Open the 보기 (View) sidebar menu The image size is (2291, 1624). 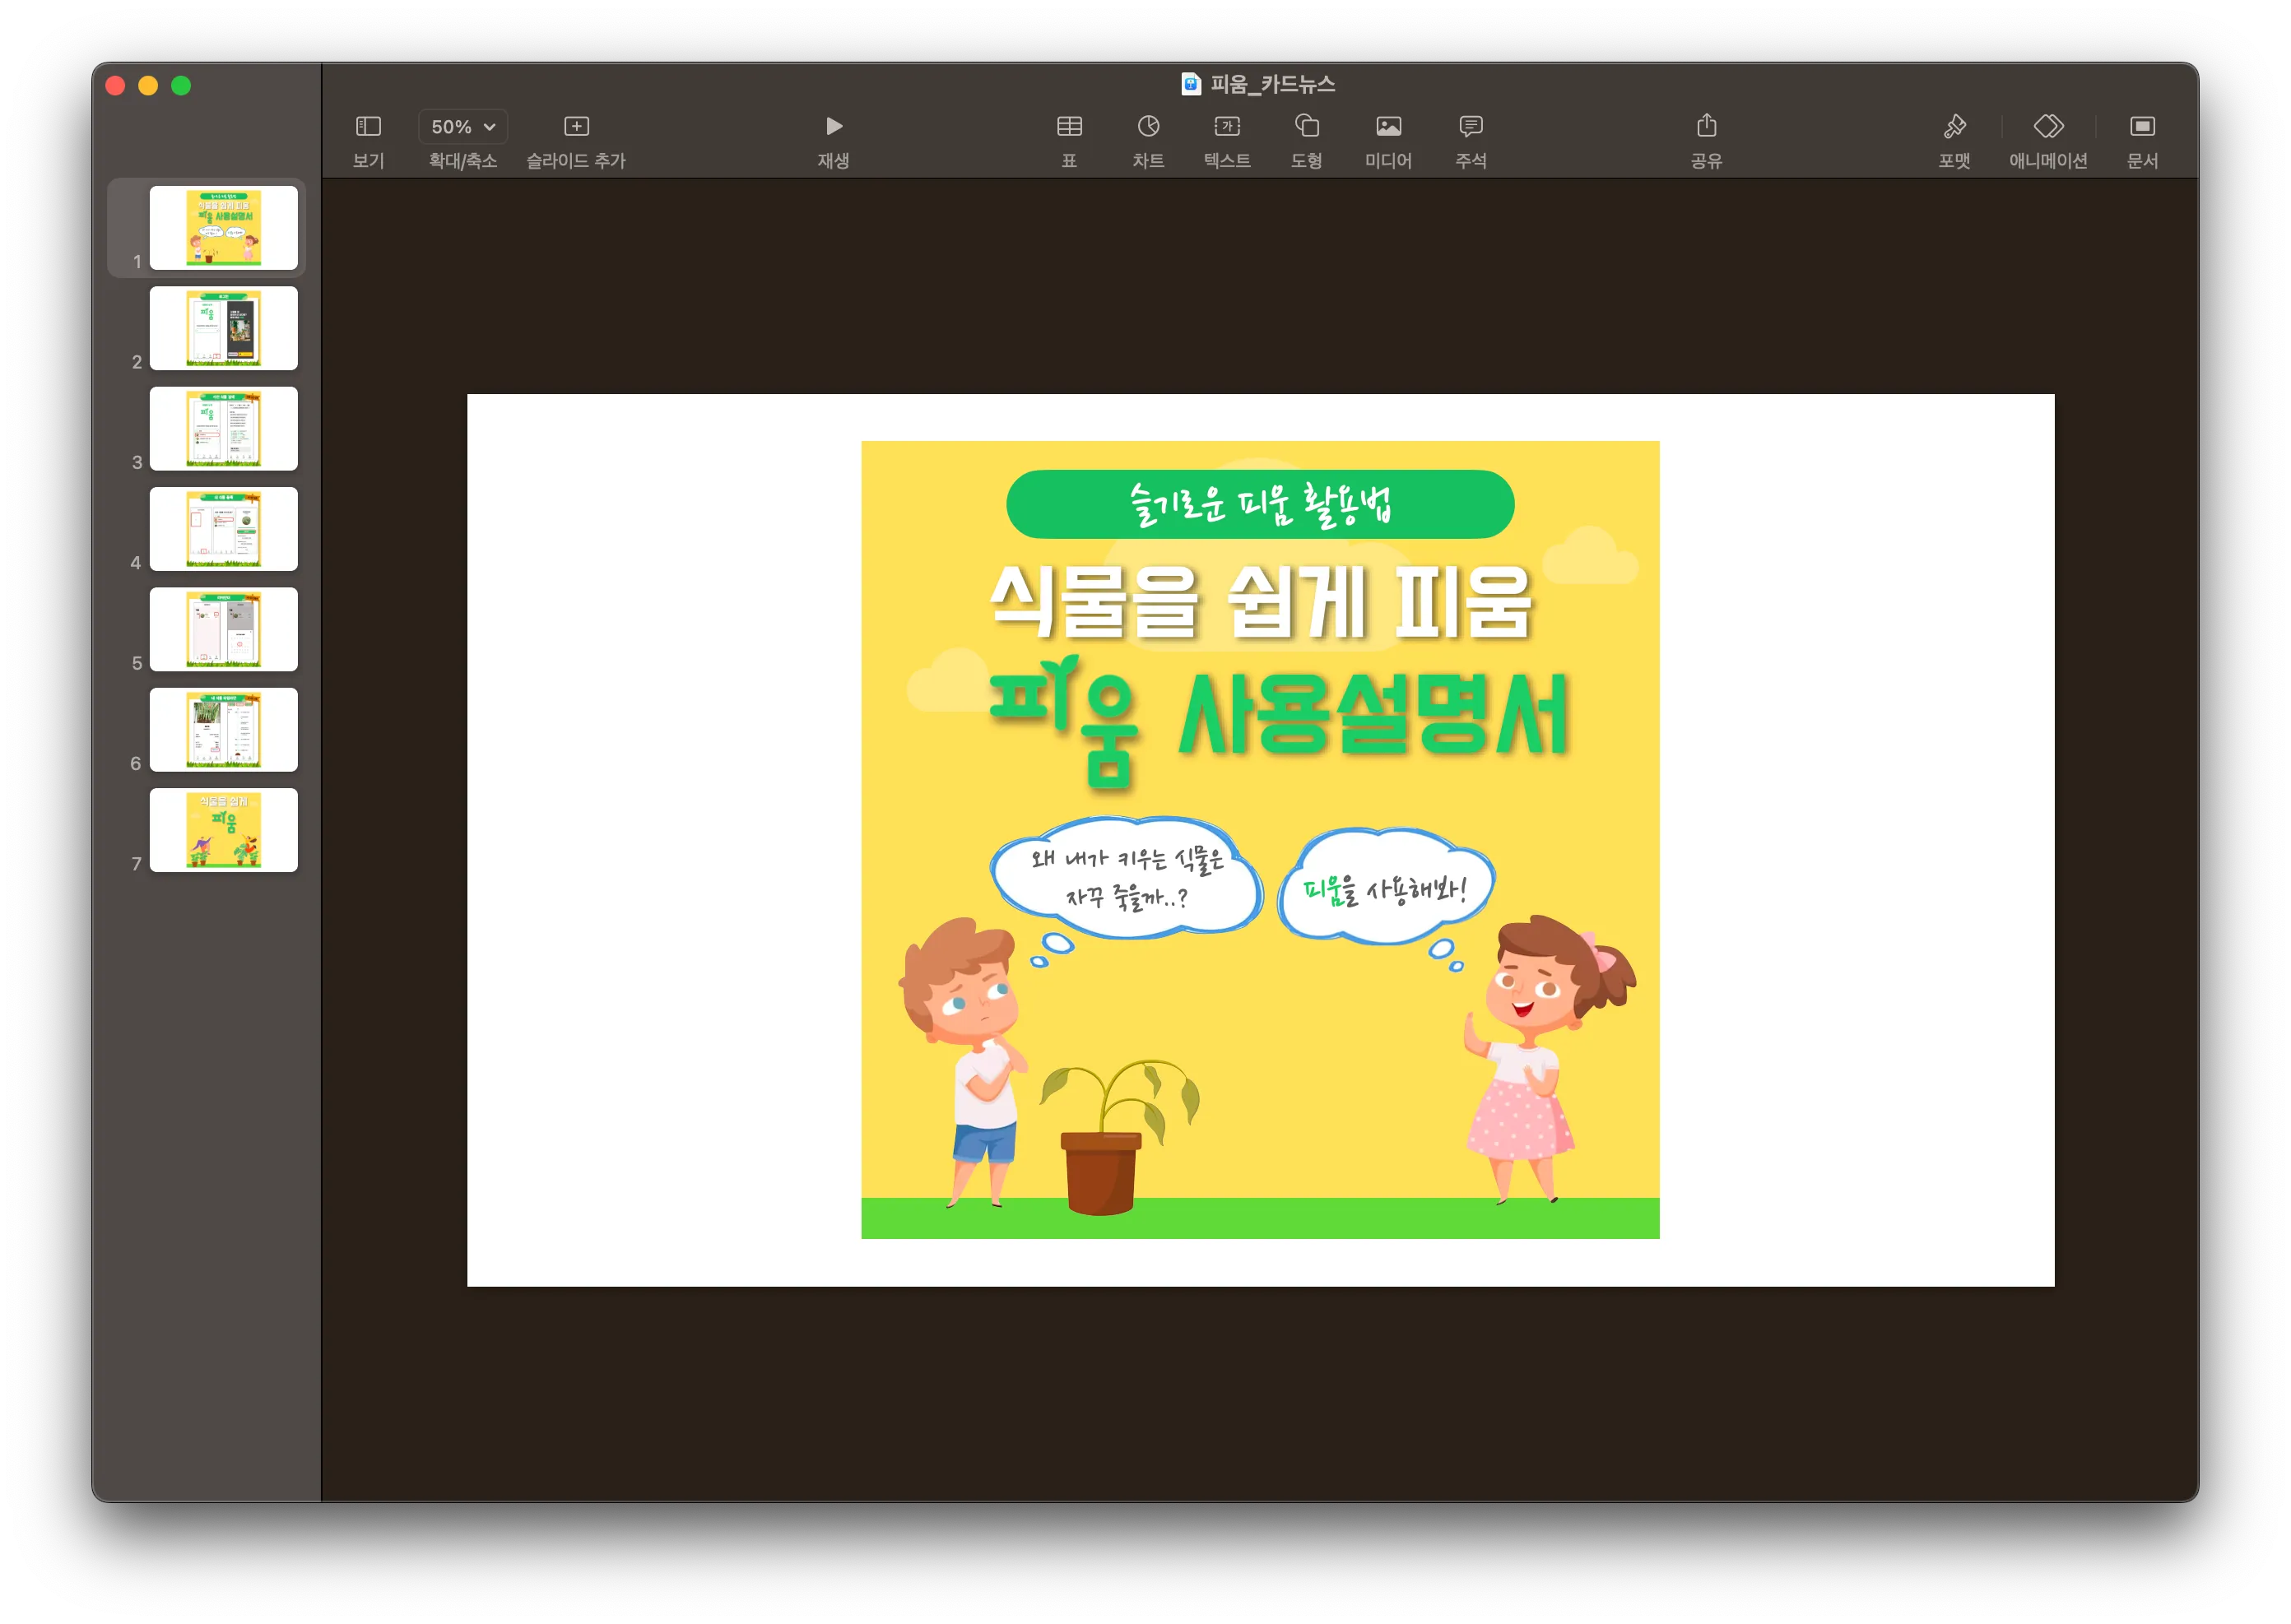(368, 127)
